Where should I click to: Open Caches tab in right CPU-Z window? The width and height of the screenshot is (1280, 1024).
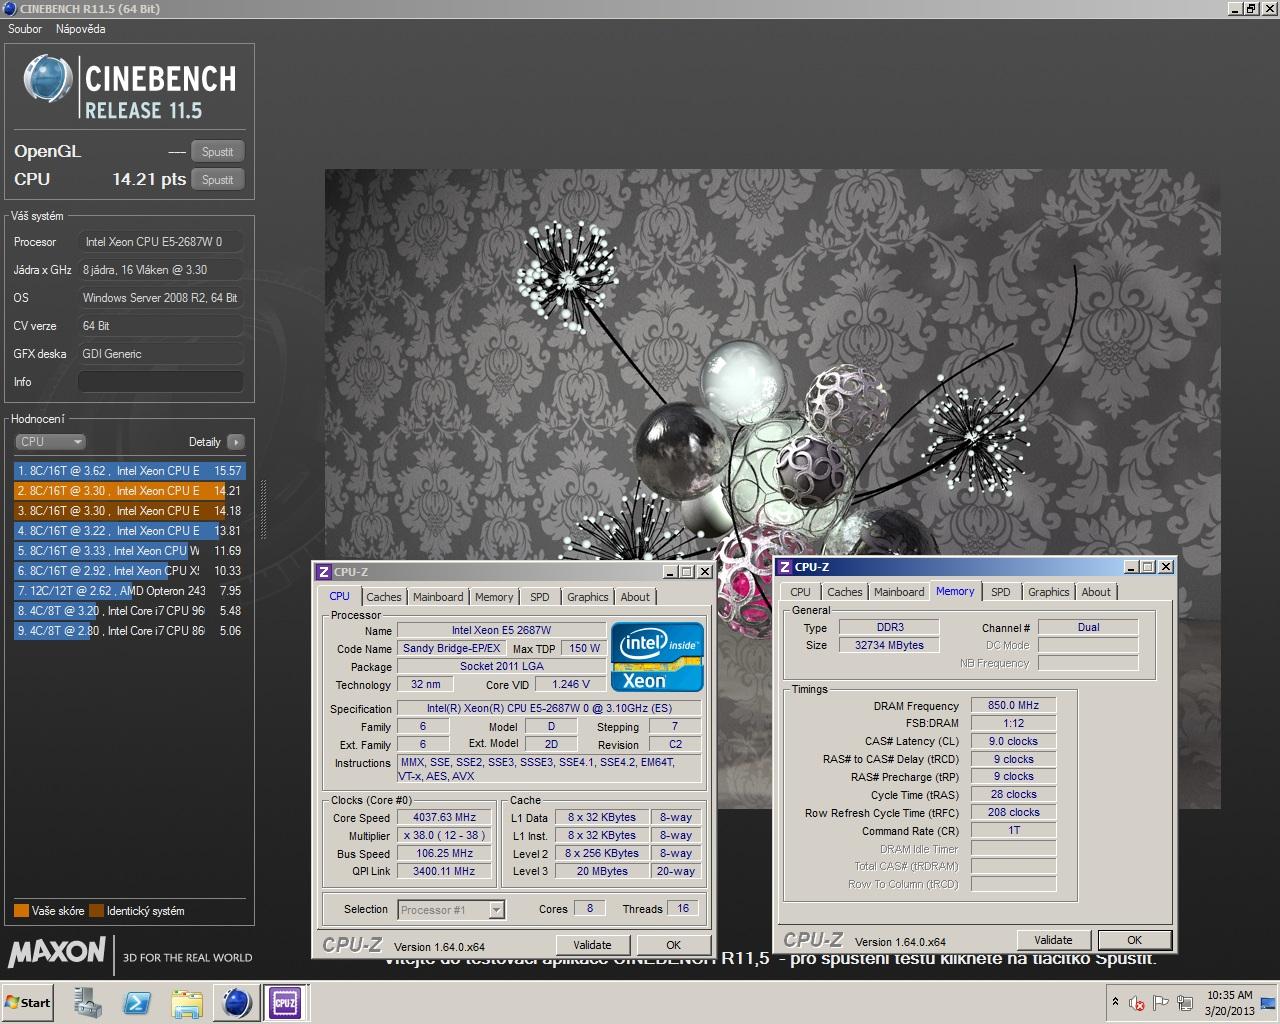point(844,592)
